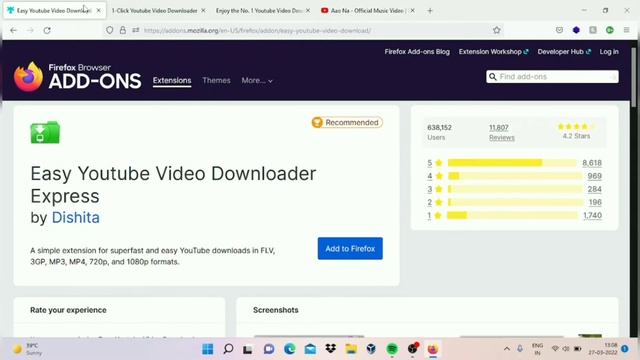
Task: Open Dropbox from the taskbar
Action: 331,349
